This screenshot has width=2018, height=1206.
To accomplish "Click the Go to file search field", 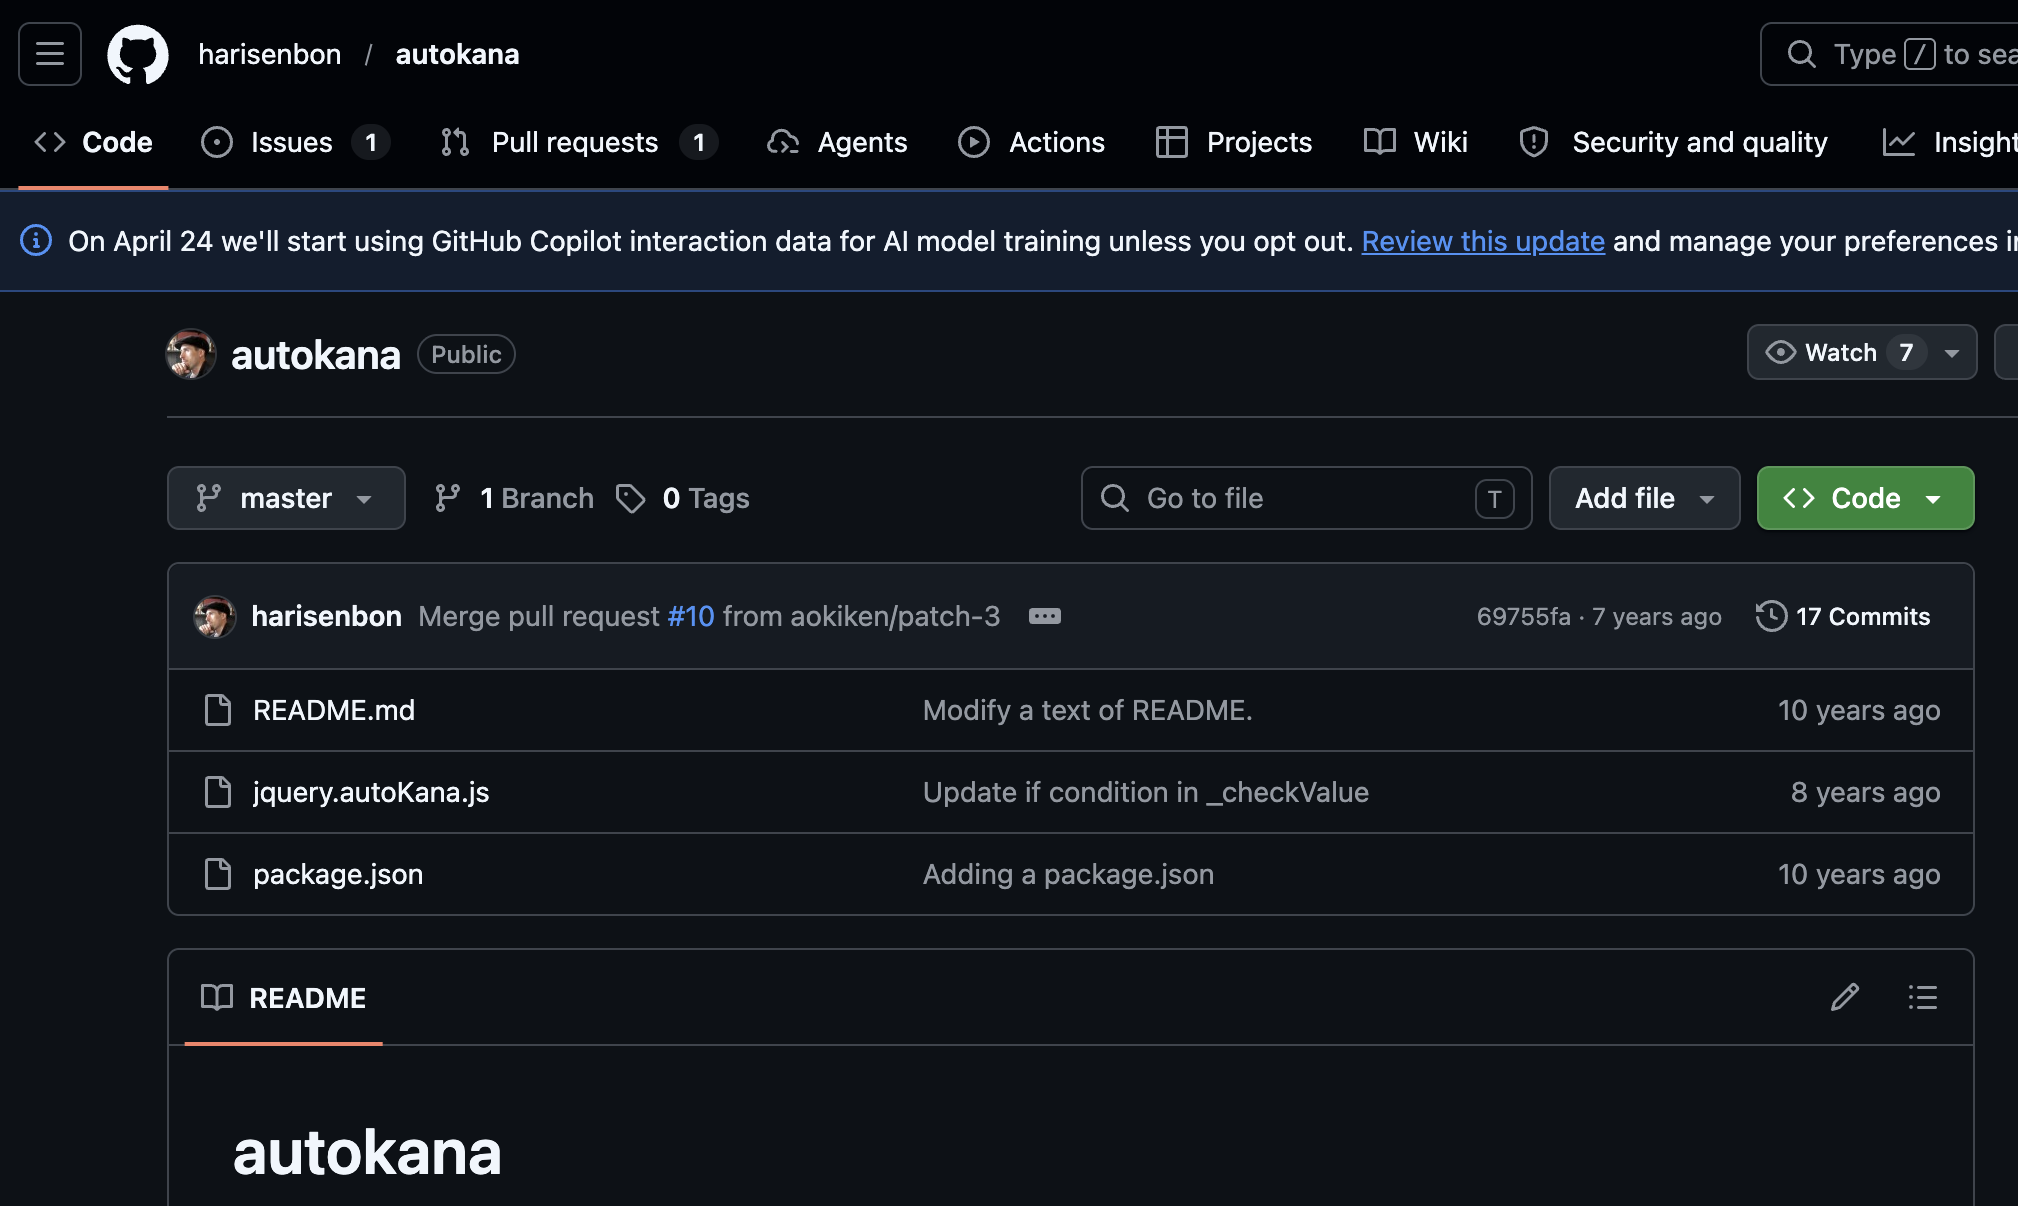I will (x=1306, y=498).
